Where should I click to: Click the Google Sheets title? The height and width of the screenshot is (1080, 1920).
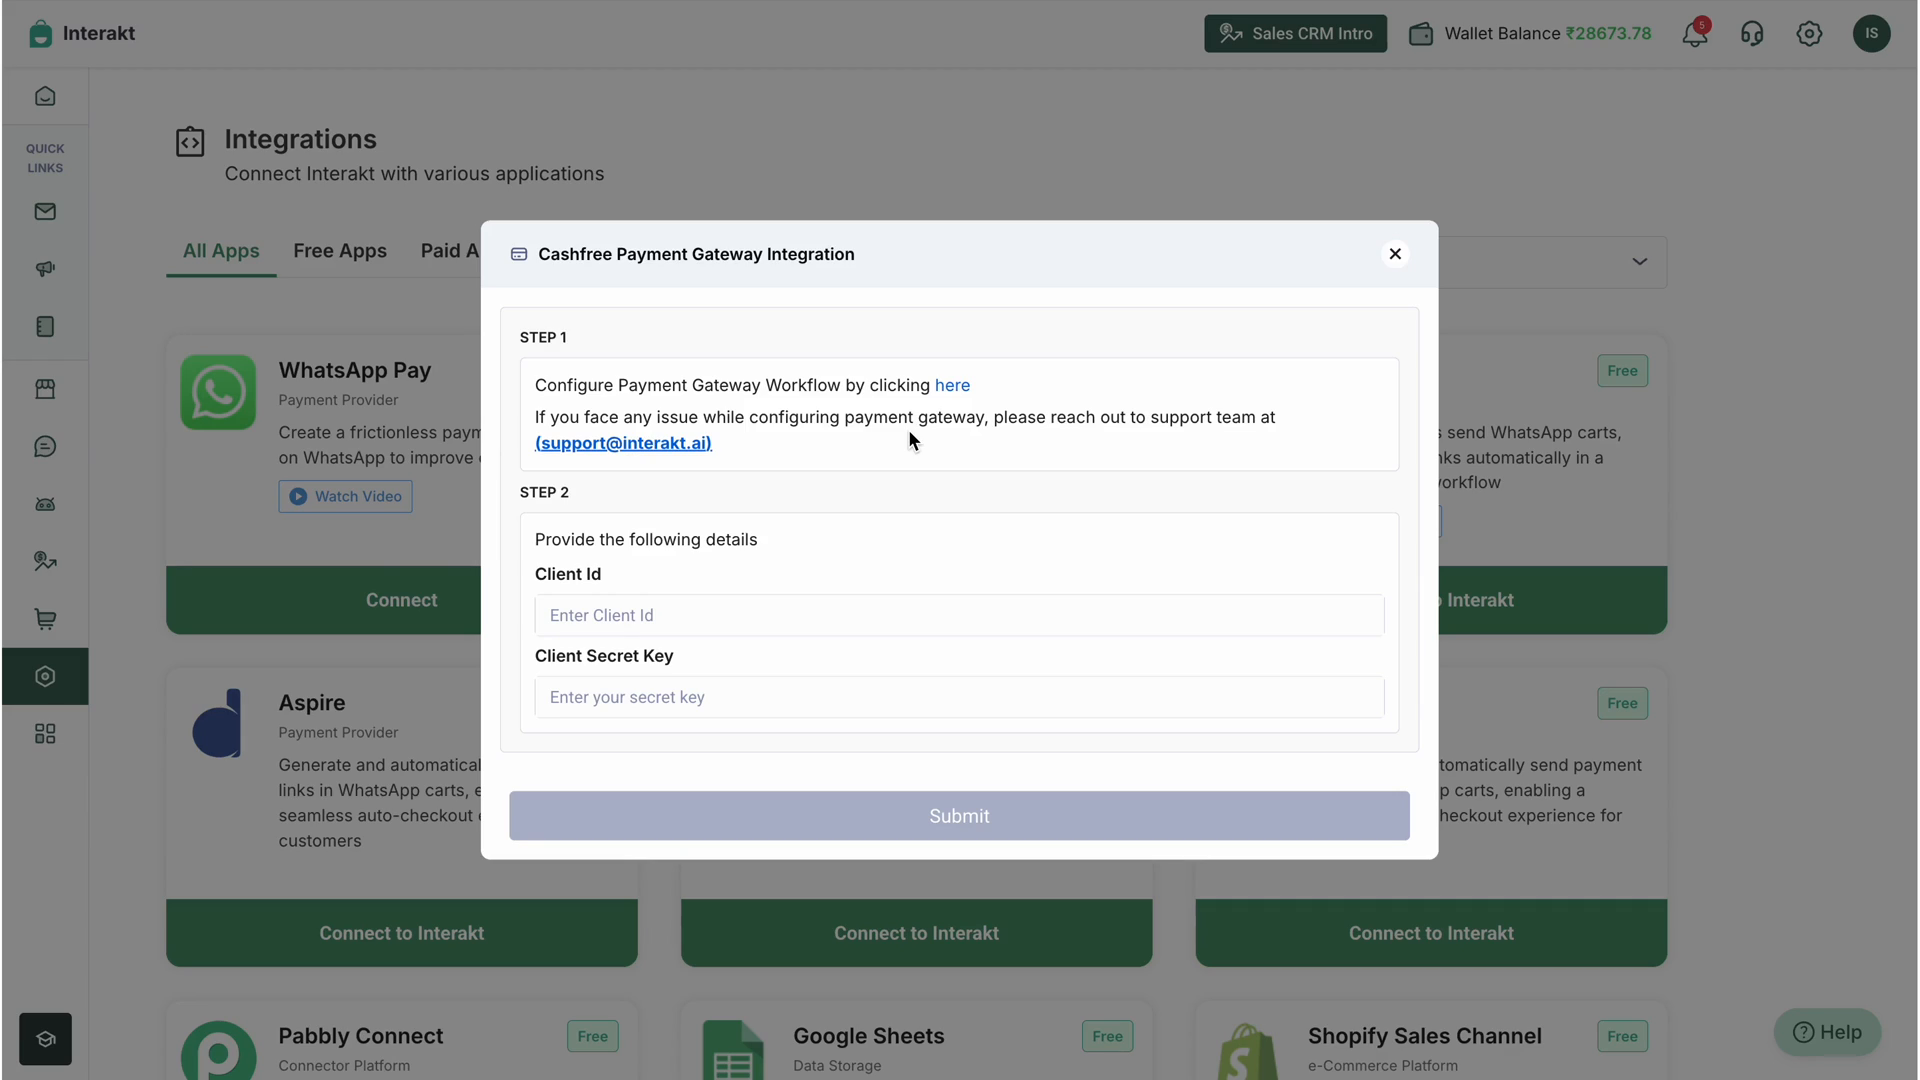pos(869,1036)
